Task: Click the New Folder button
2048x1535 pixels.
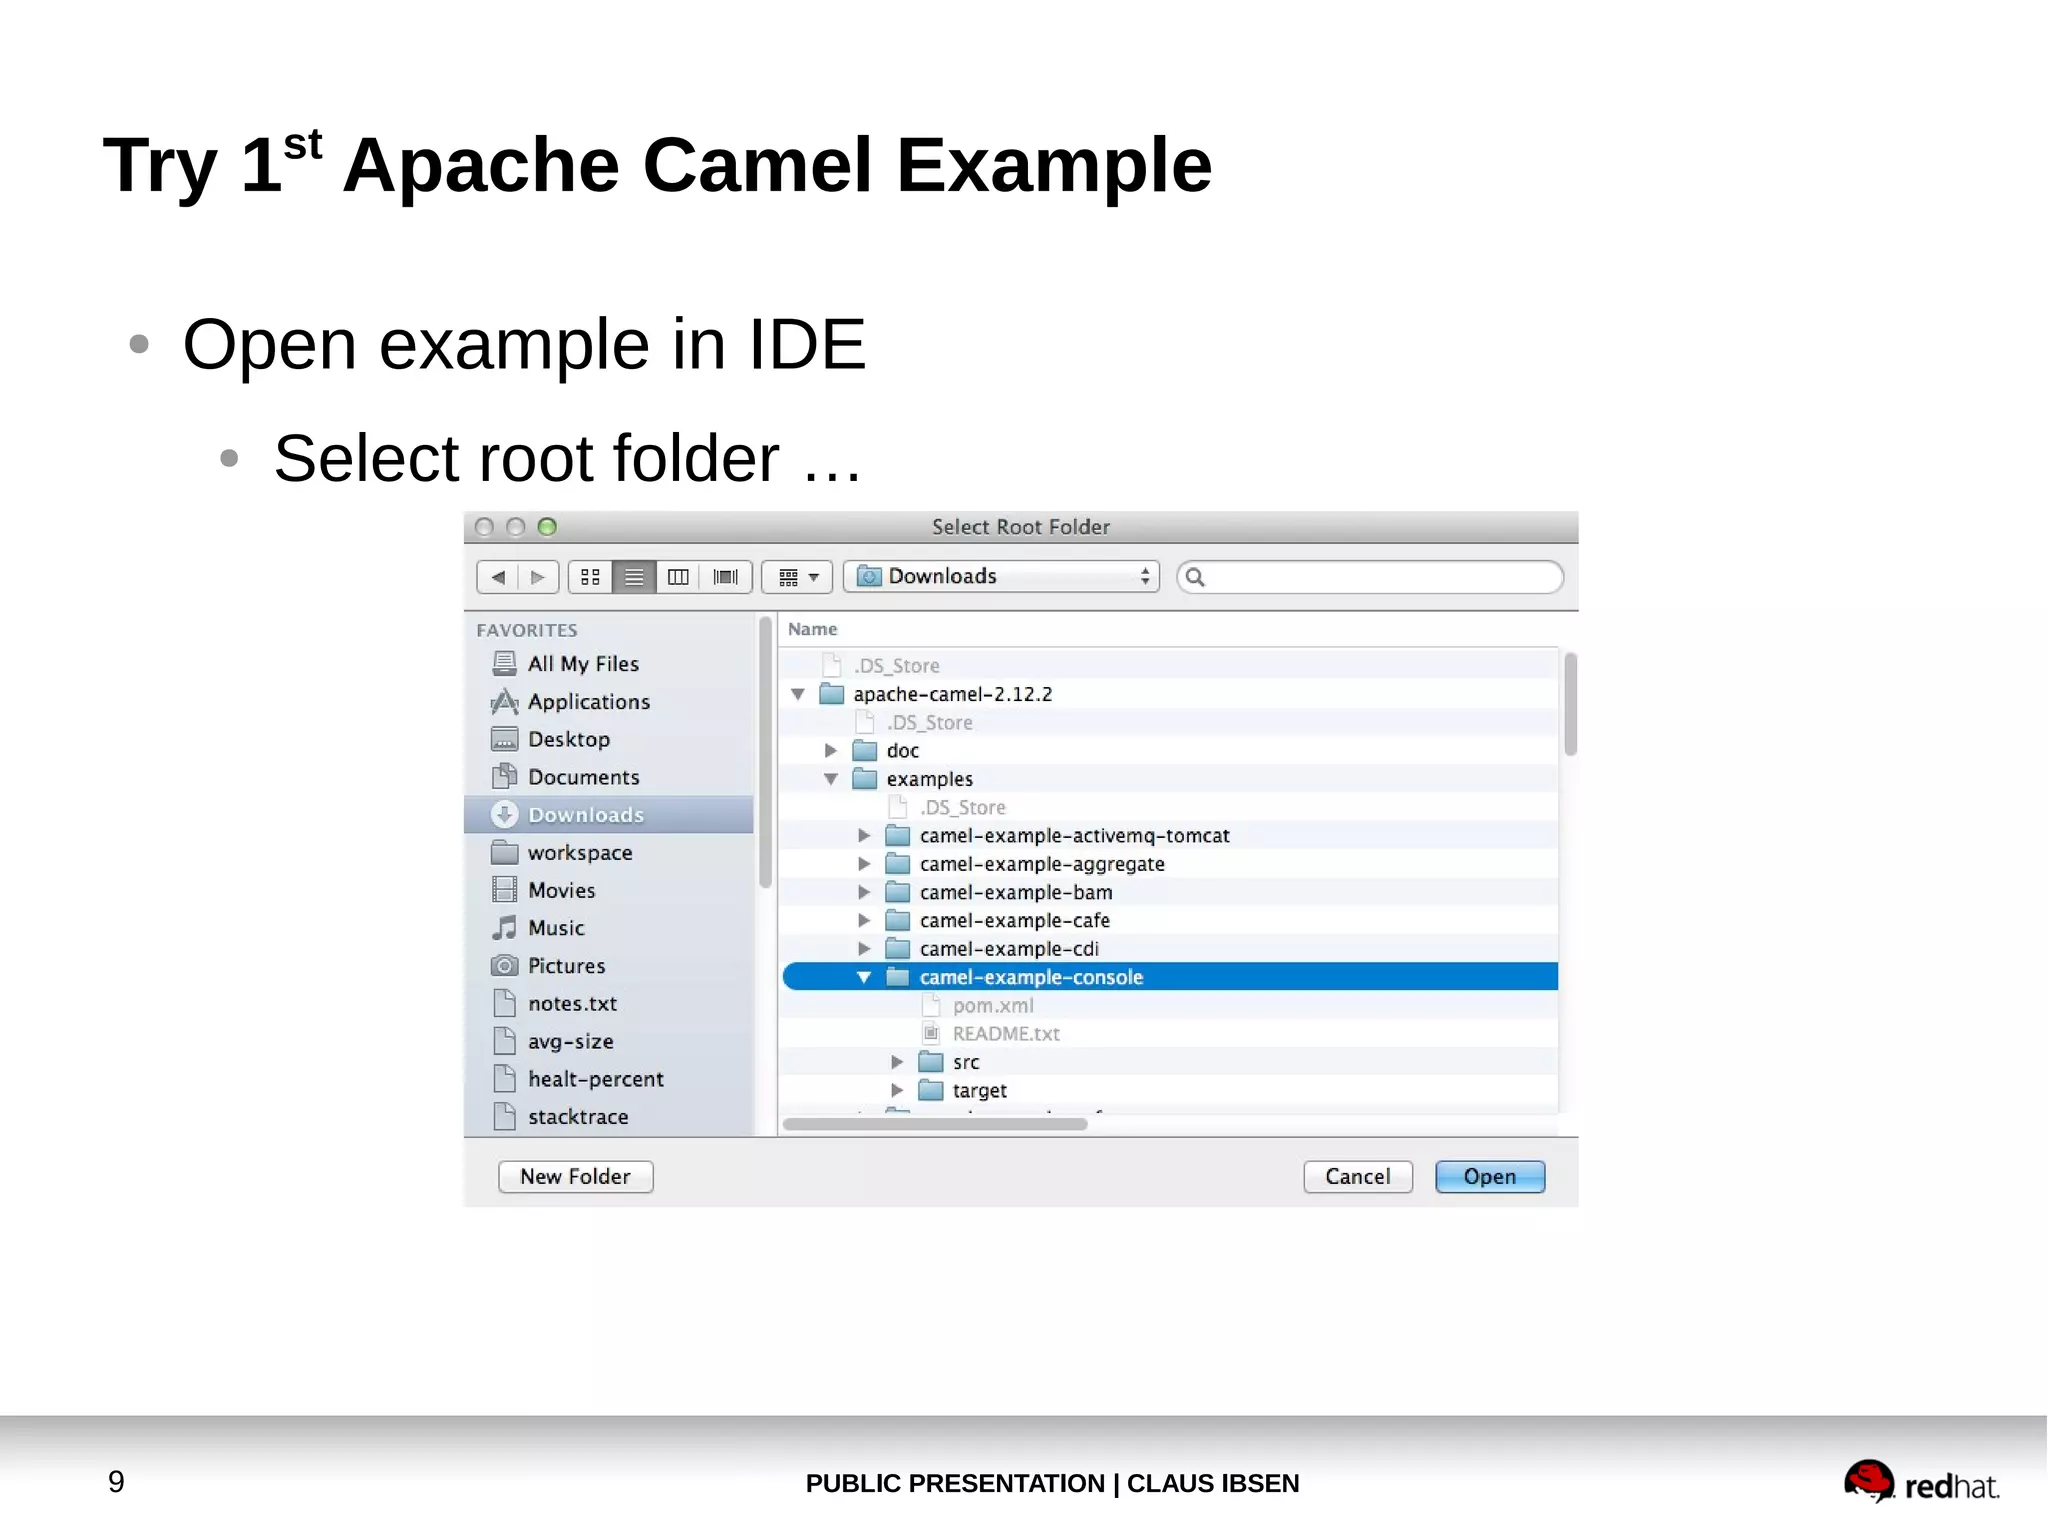Action: (576, 1177)
